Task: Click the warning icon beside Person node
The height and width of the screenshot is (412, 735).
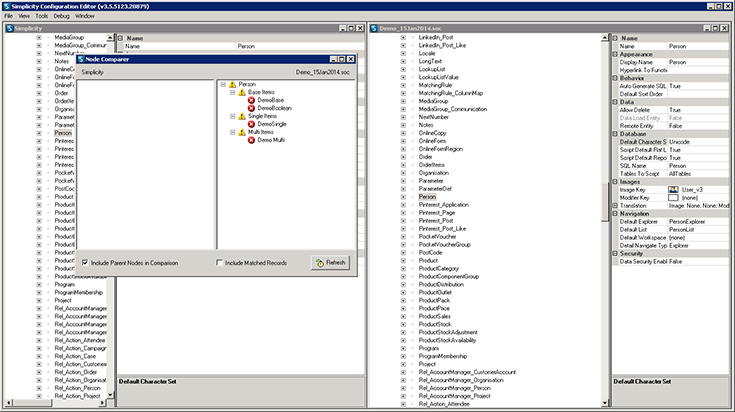Action: click(232, 84)
